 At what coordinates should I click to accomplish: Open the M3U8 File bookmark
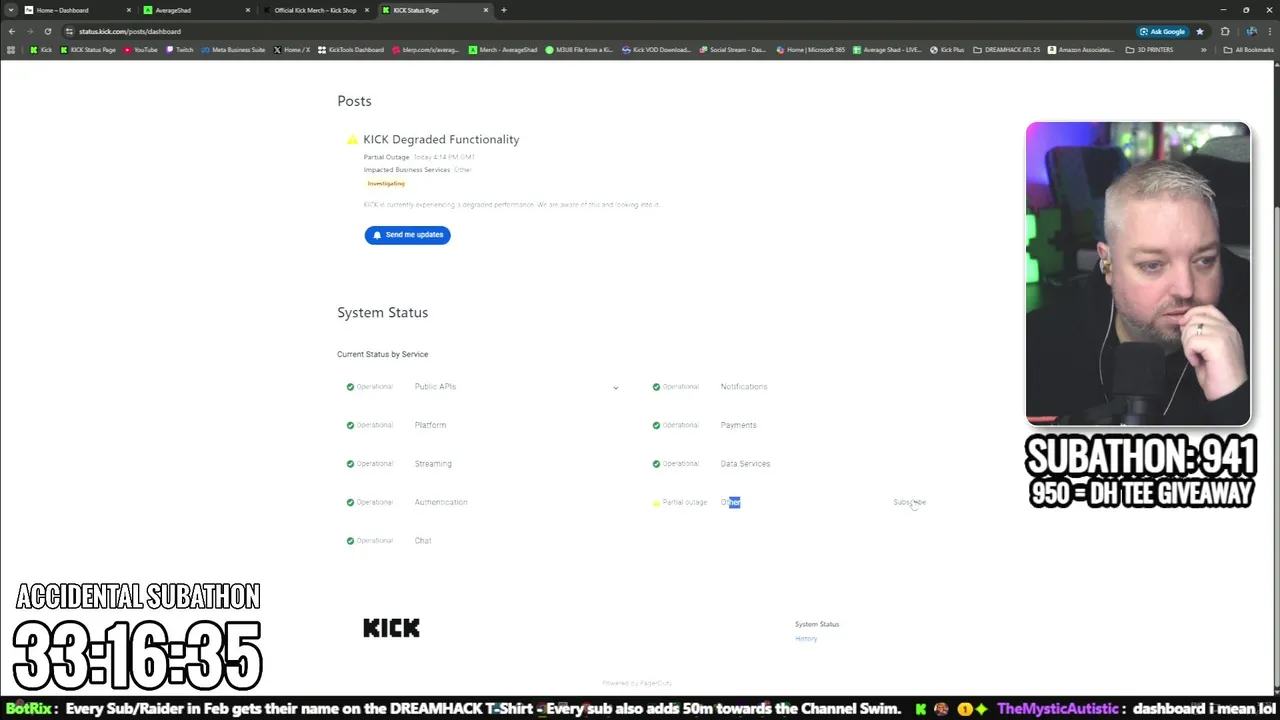click(x=579, y=50)
